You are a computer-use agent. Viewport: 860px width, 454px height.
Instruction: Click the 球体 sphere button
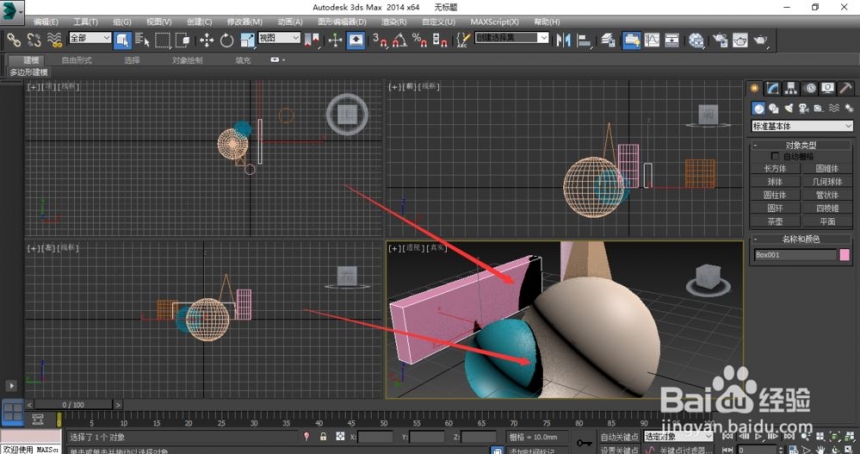coord(774,181)
